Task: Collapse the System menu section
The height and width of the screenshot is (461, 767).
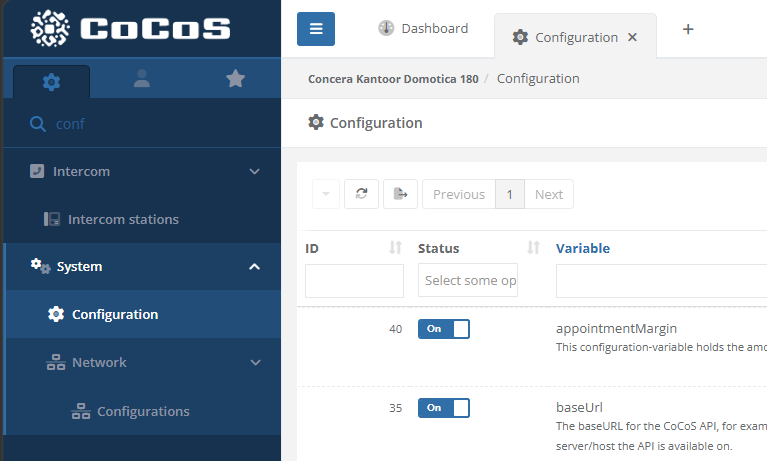Action: 254,267
